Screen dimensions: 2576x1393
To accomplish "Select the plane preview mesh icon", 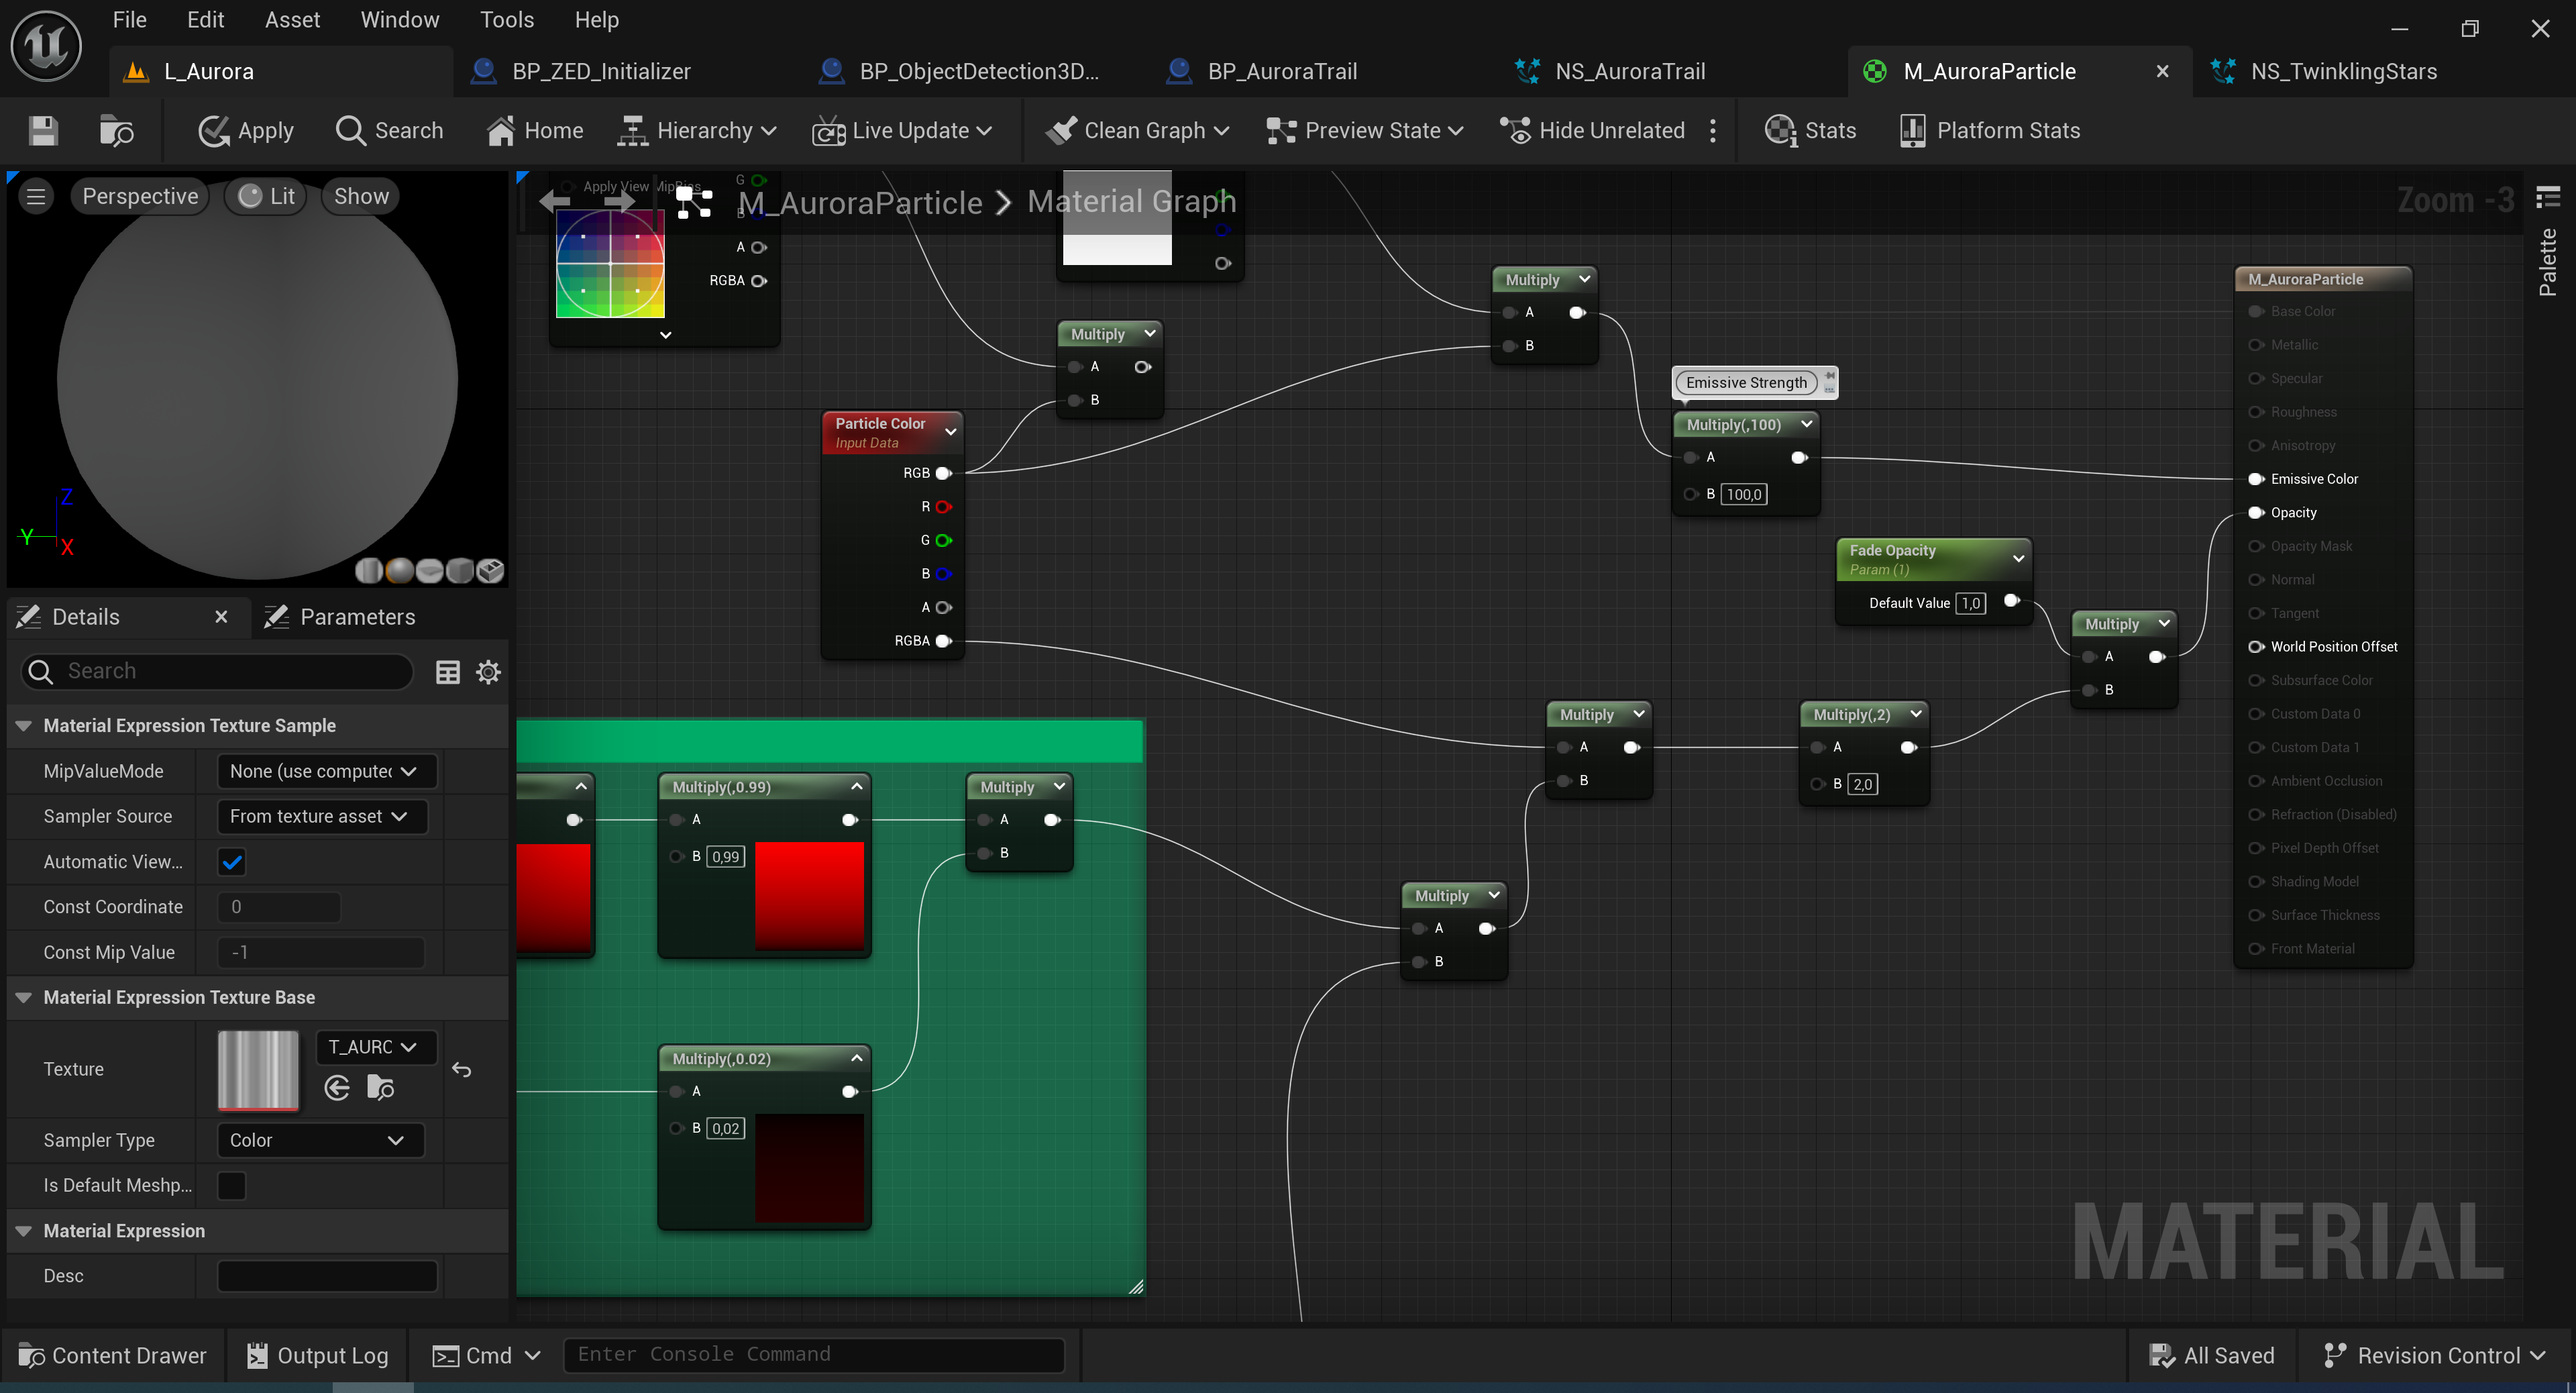I will click(x=429, y=570).
